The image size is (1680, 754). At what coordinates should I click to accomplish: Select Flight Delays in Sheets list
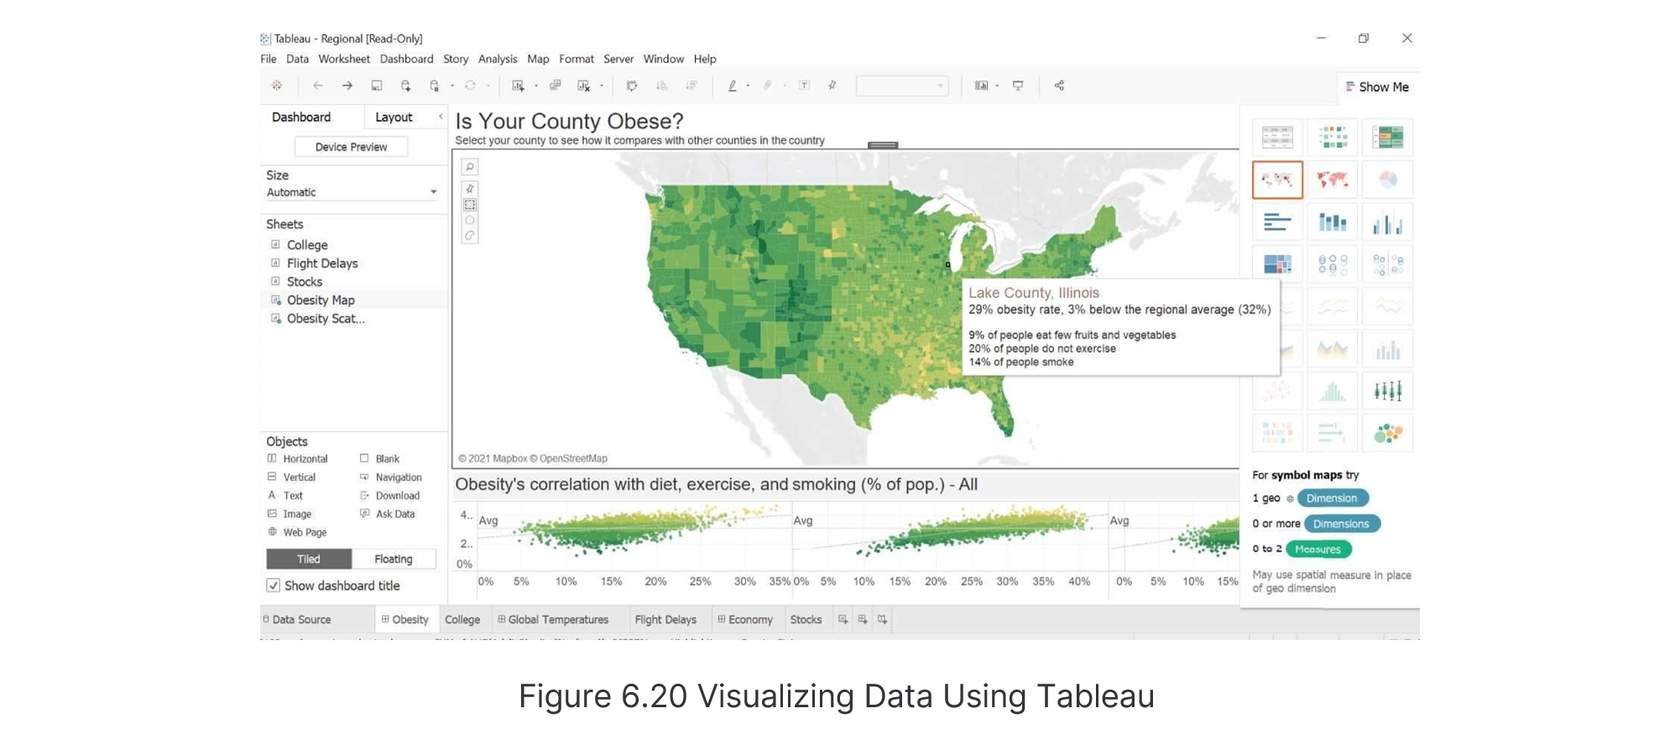point(322,264)
